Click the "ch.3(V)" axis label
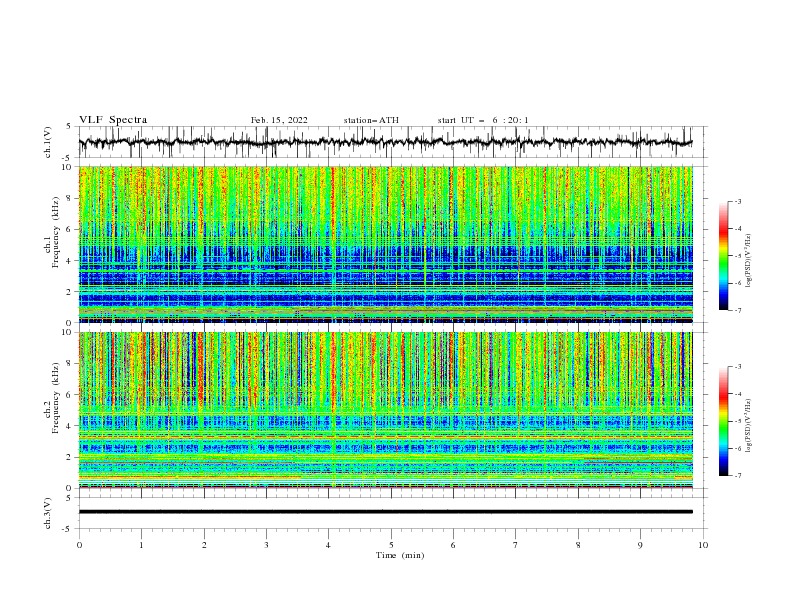This screenshot has width=792, height=612. [x=48, y=513]
